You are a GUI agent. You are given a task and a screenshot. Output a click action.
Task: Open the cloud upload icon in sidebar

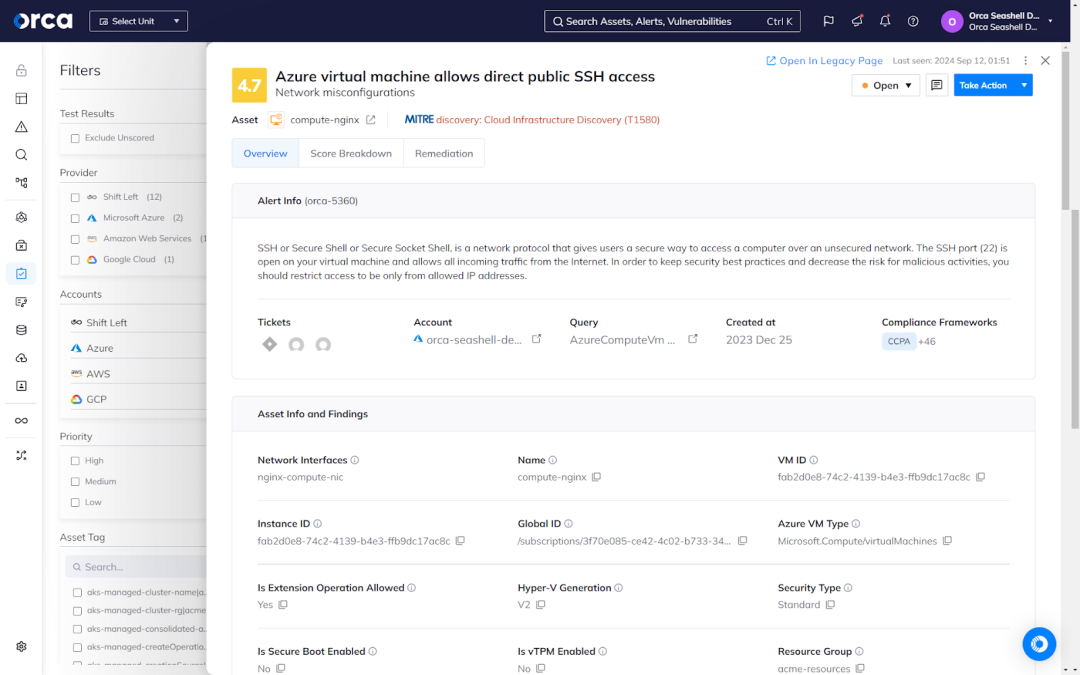21,358
